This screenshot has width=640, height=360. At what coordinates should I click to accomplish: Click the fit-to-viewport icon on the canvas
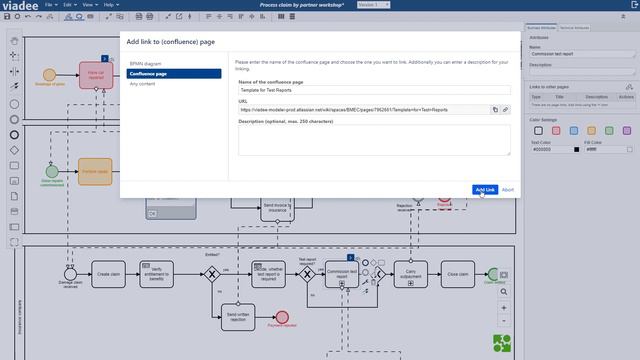504,275
